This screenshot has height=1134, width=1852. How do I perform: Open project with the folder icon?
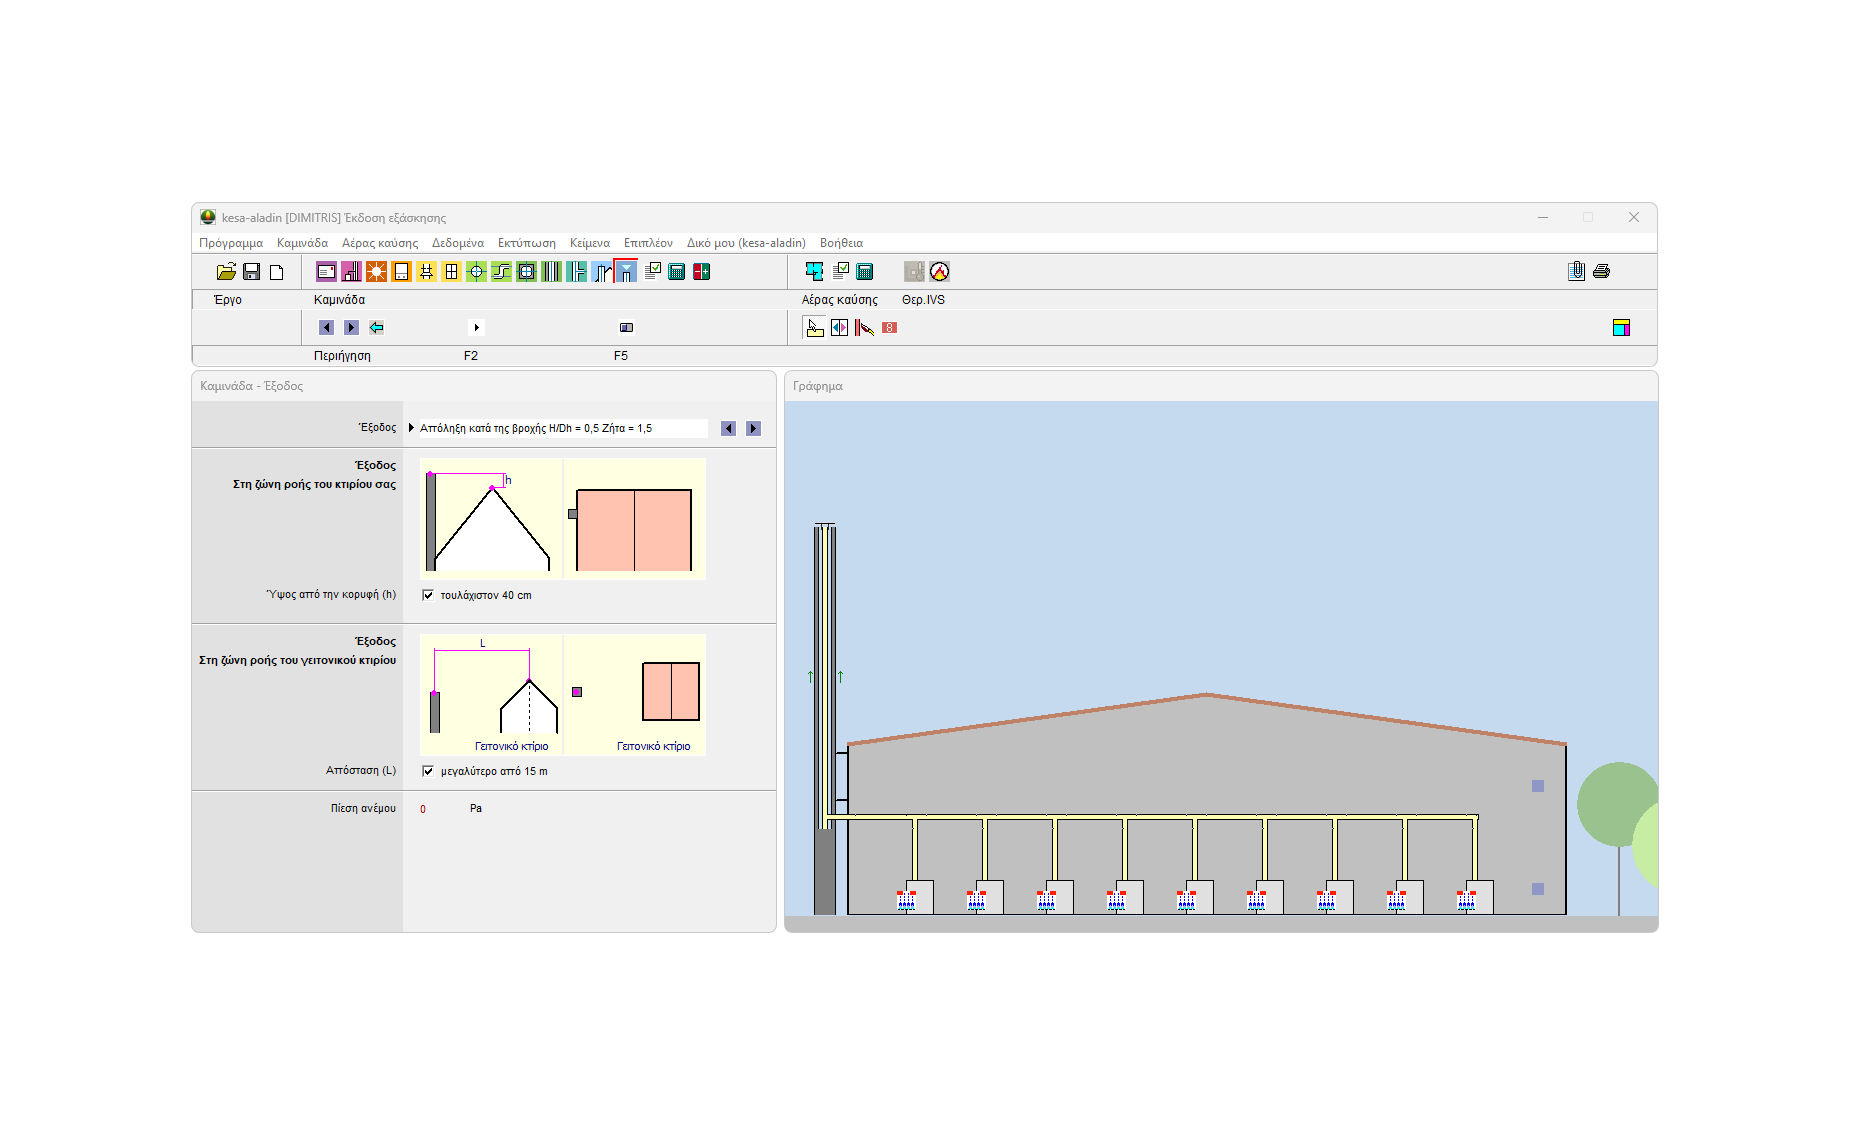click(x=226, y=272)
